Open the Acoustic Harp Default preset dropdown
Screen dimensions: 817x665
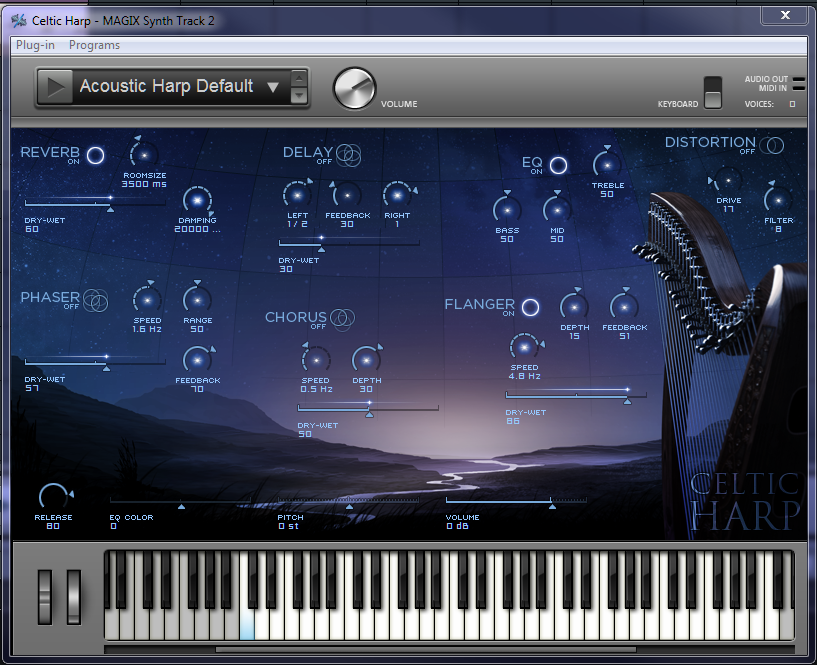coord(273,87)
